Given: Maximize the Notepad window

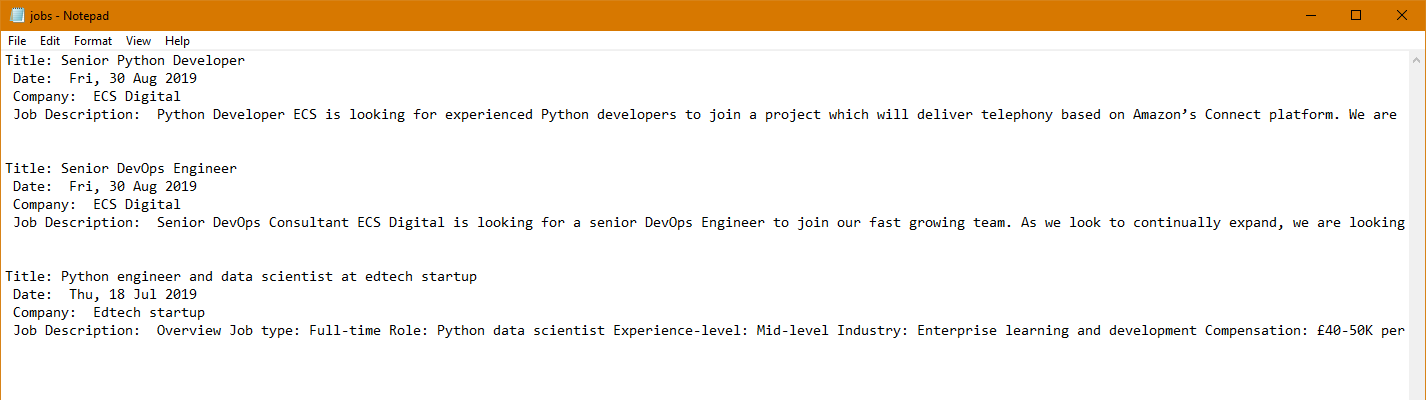Looking at the screenshot, I should (1356, 15).
